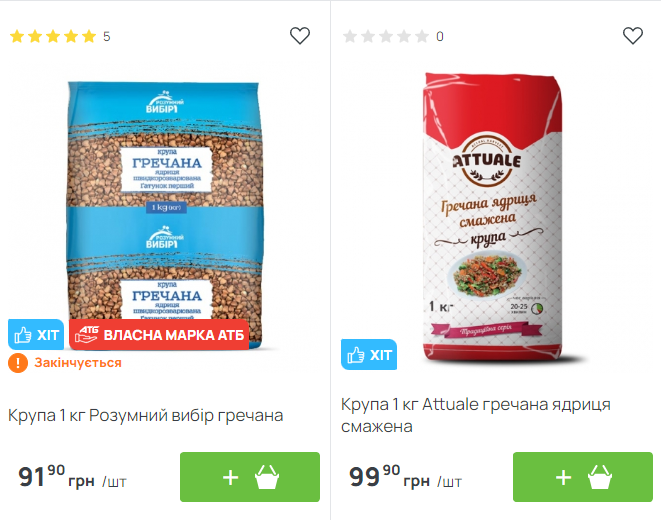Click the 91.90 грн price label
This screenshot has width=661, height=520.
pos(72,477)
